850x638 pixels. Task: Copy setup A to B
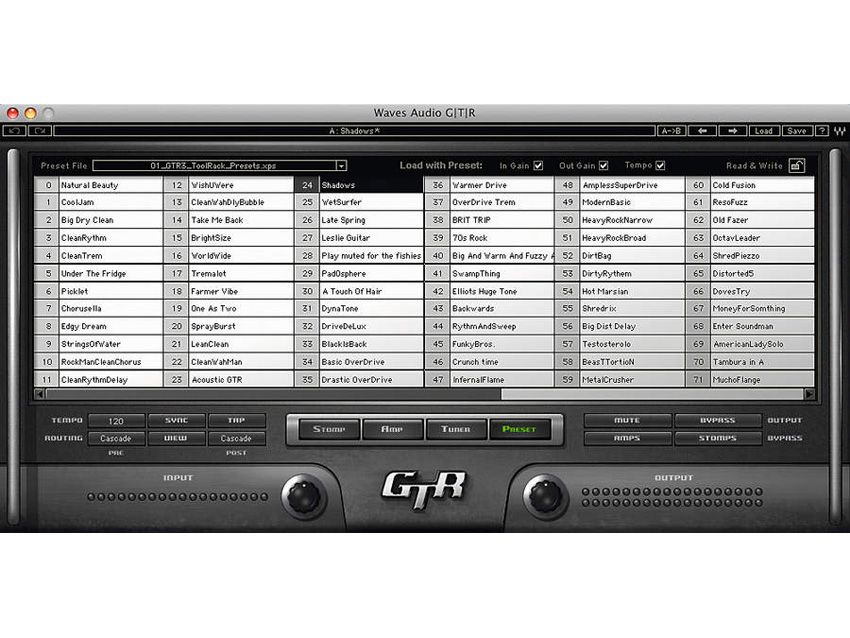tap(672, 131)
